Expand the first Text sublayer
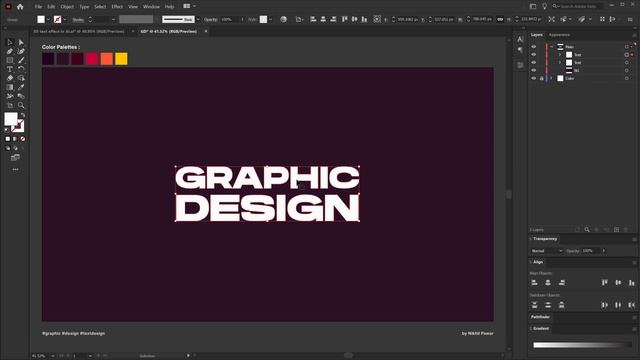The width and height of the screenshot is (640, 360). click(x=560, y=54)
